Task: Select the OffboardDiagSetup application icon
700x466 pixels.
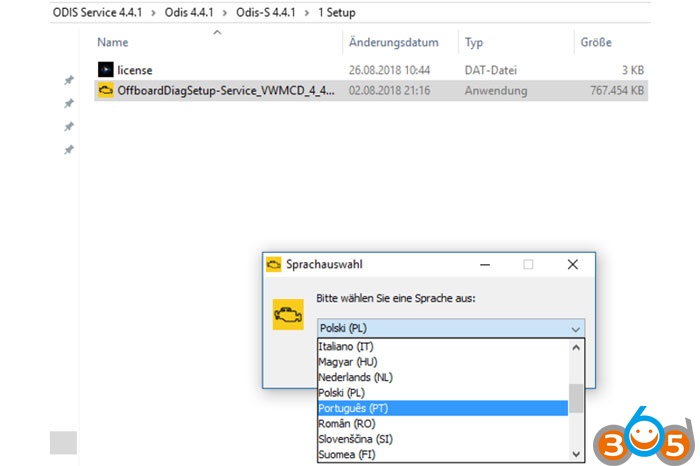Action: [x=106, y=90]
